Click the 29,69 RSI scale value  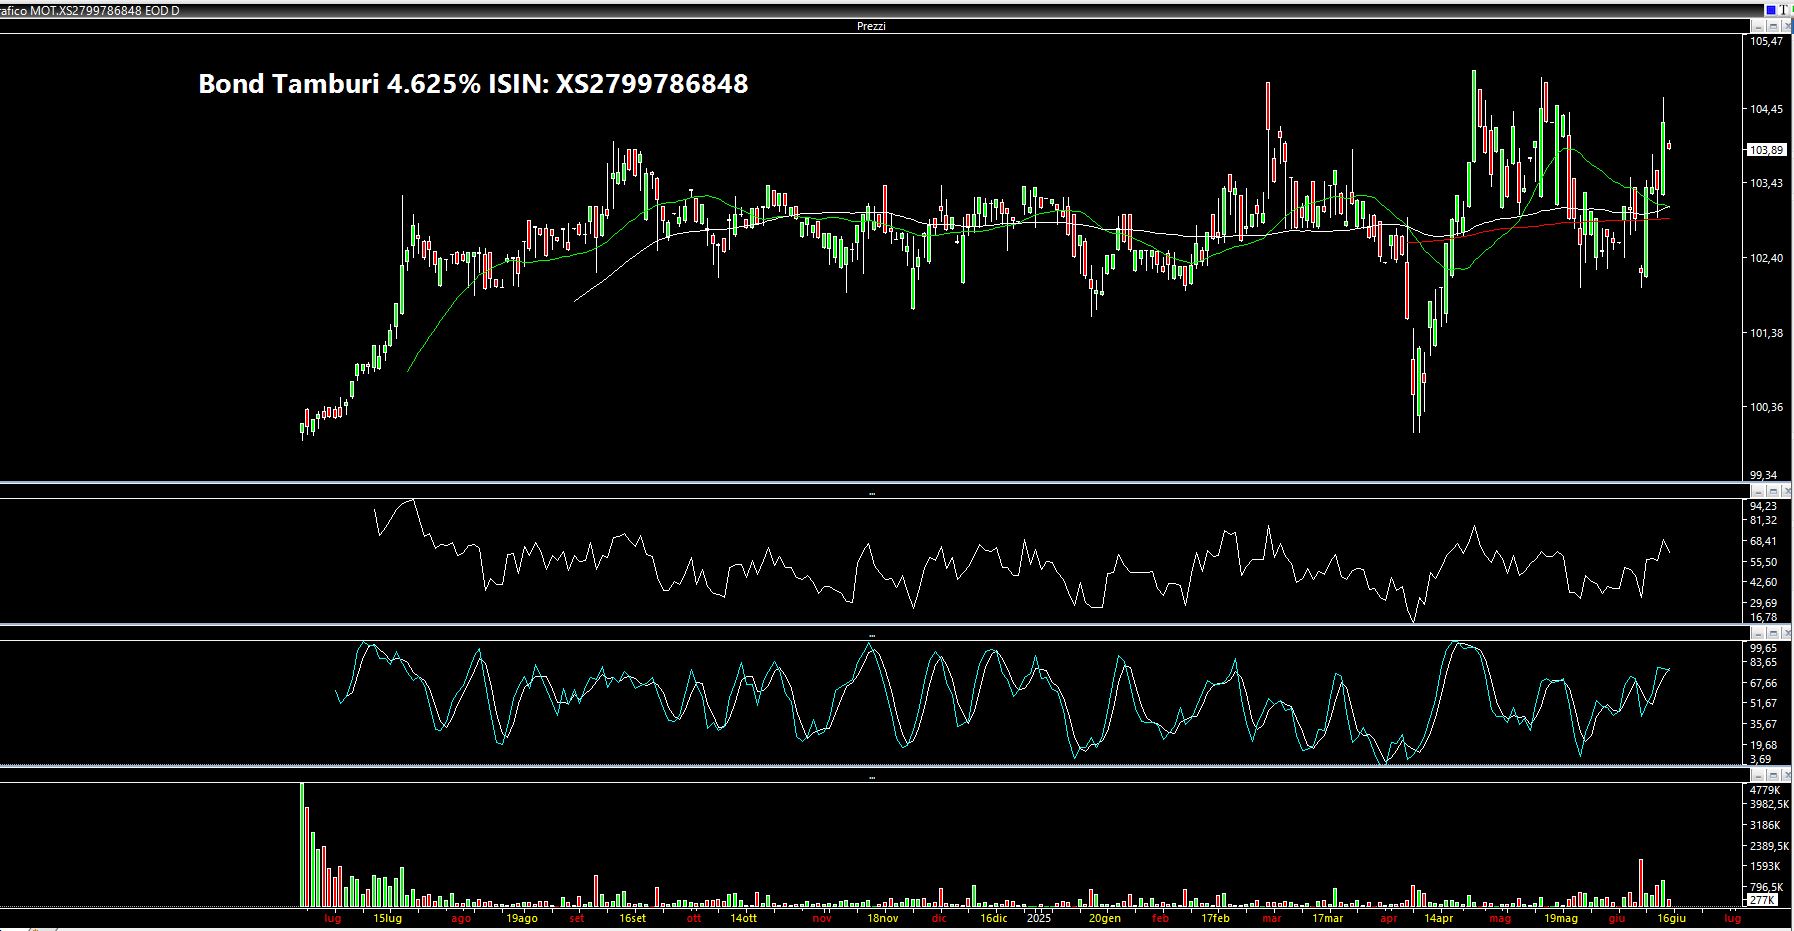(1763, 603)
